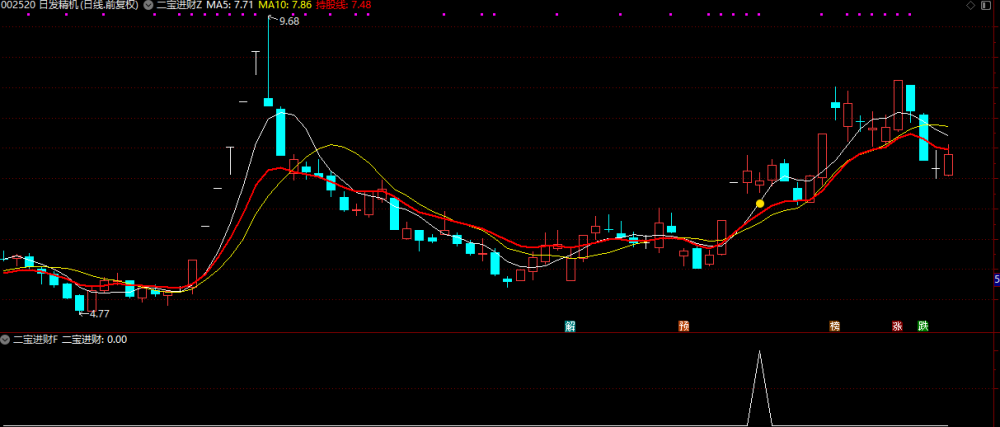Screen dimensions: 1000x427
Task: Click the tall cyan candle below 9.68
Action: click(280, 132)
